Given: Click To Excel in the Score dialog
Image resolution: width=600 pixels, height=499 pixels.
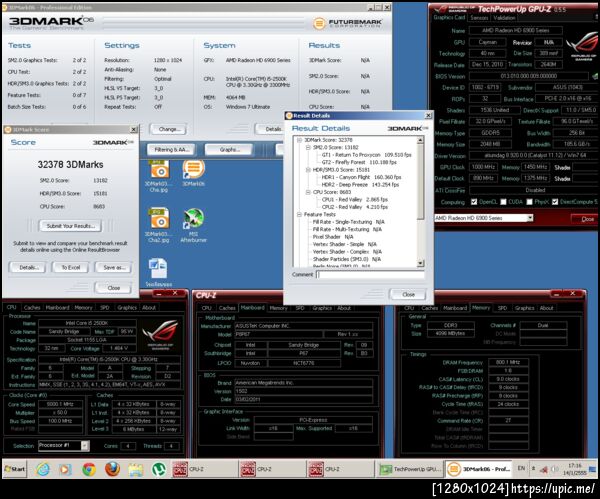Looking at the screenshot, I should click(71, 267).
